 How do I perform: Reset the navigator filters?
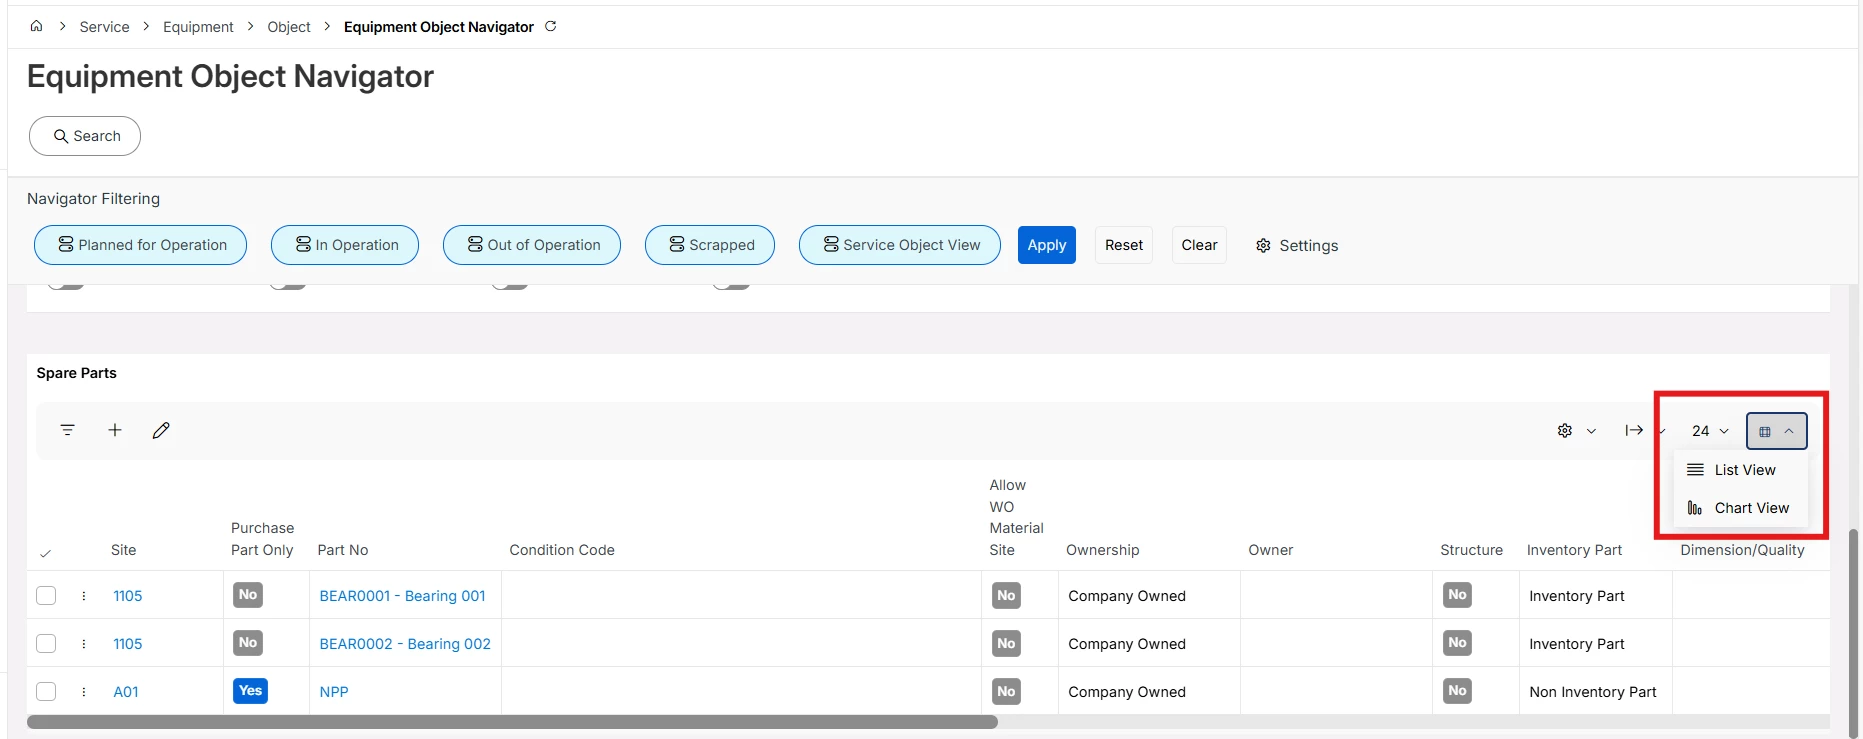[1124, 245]
